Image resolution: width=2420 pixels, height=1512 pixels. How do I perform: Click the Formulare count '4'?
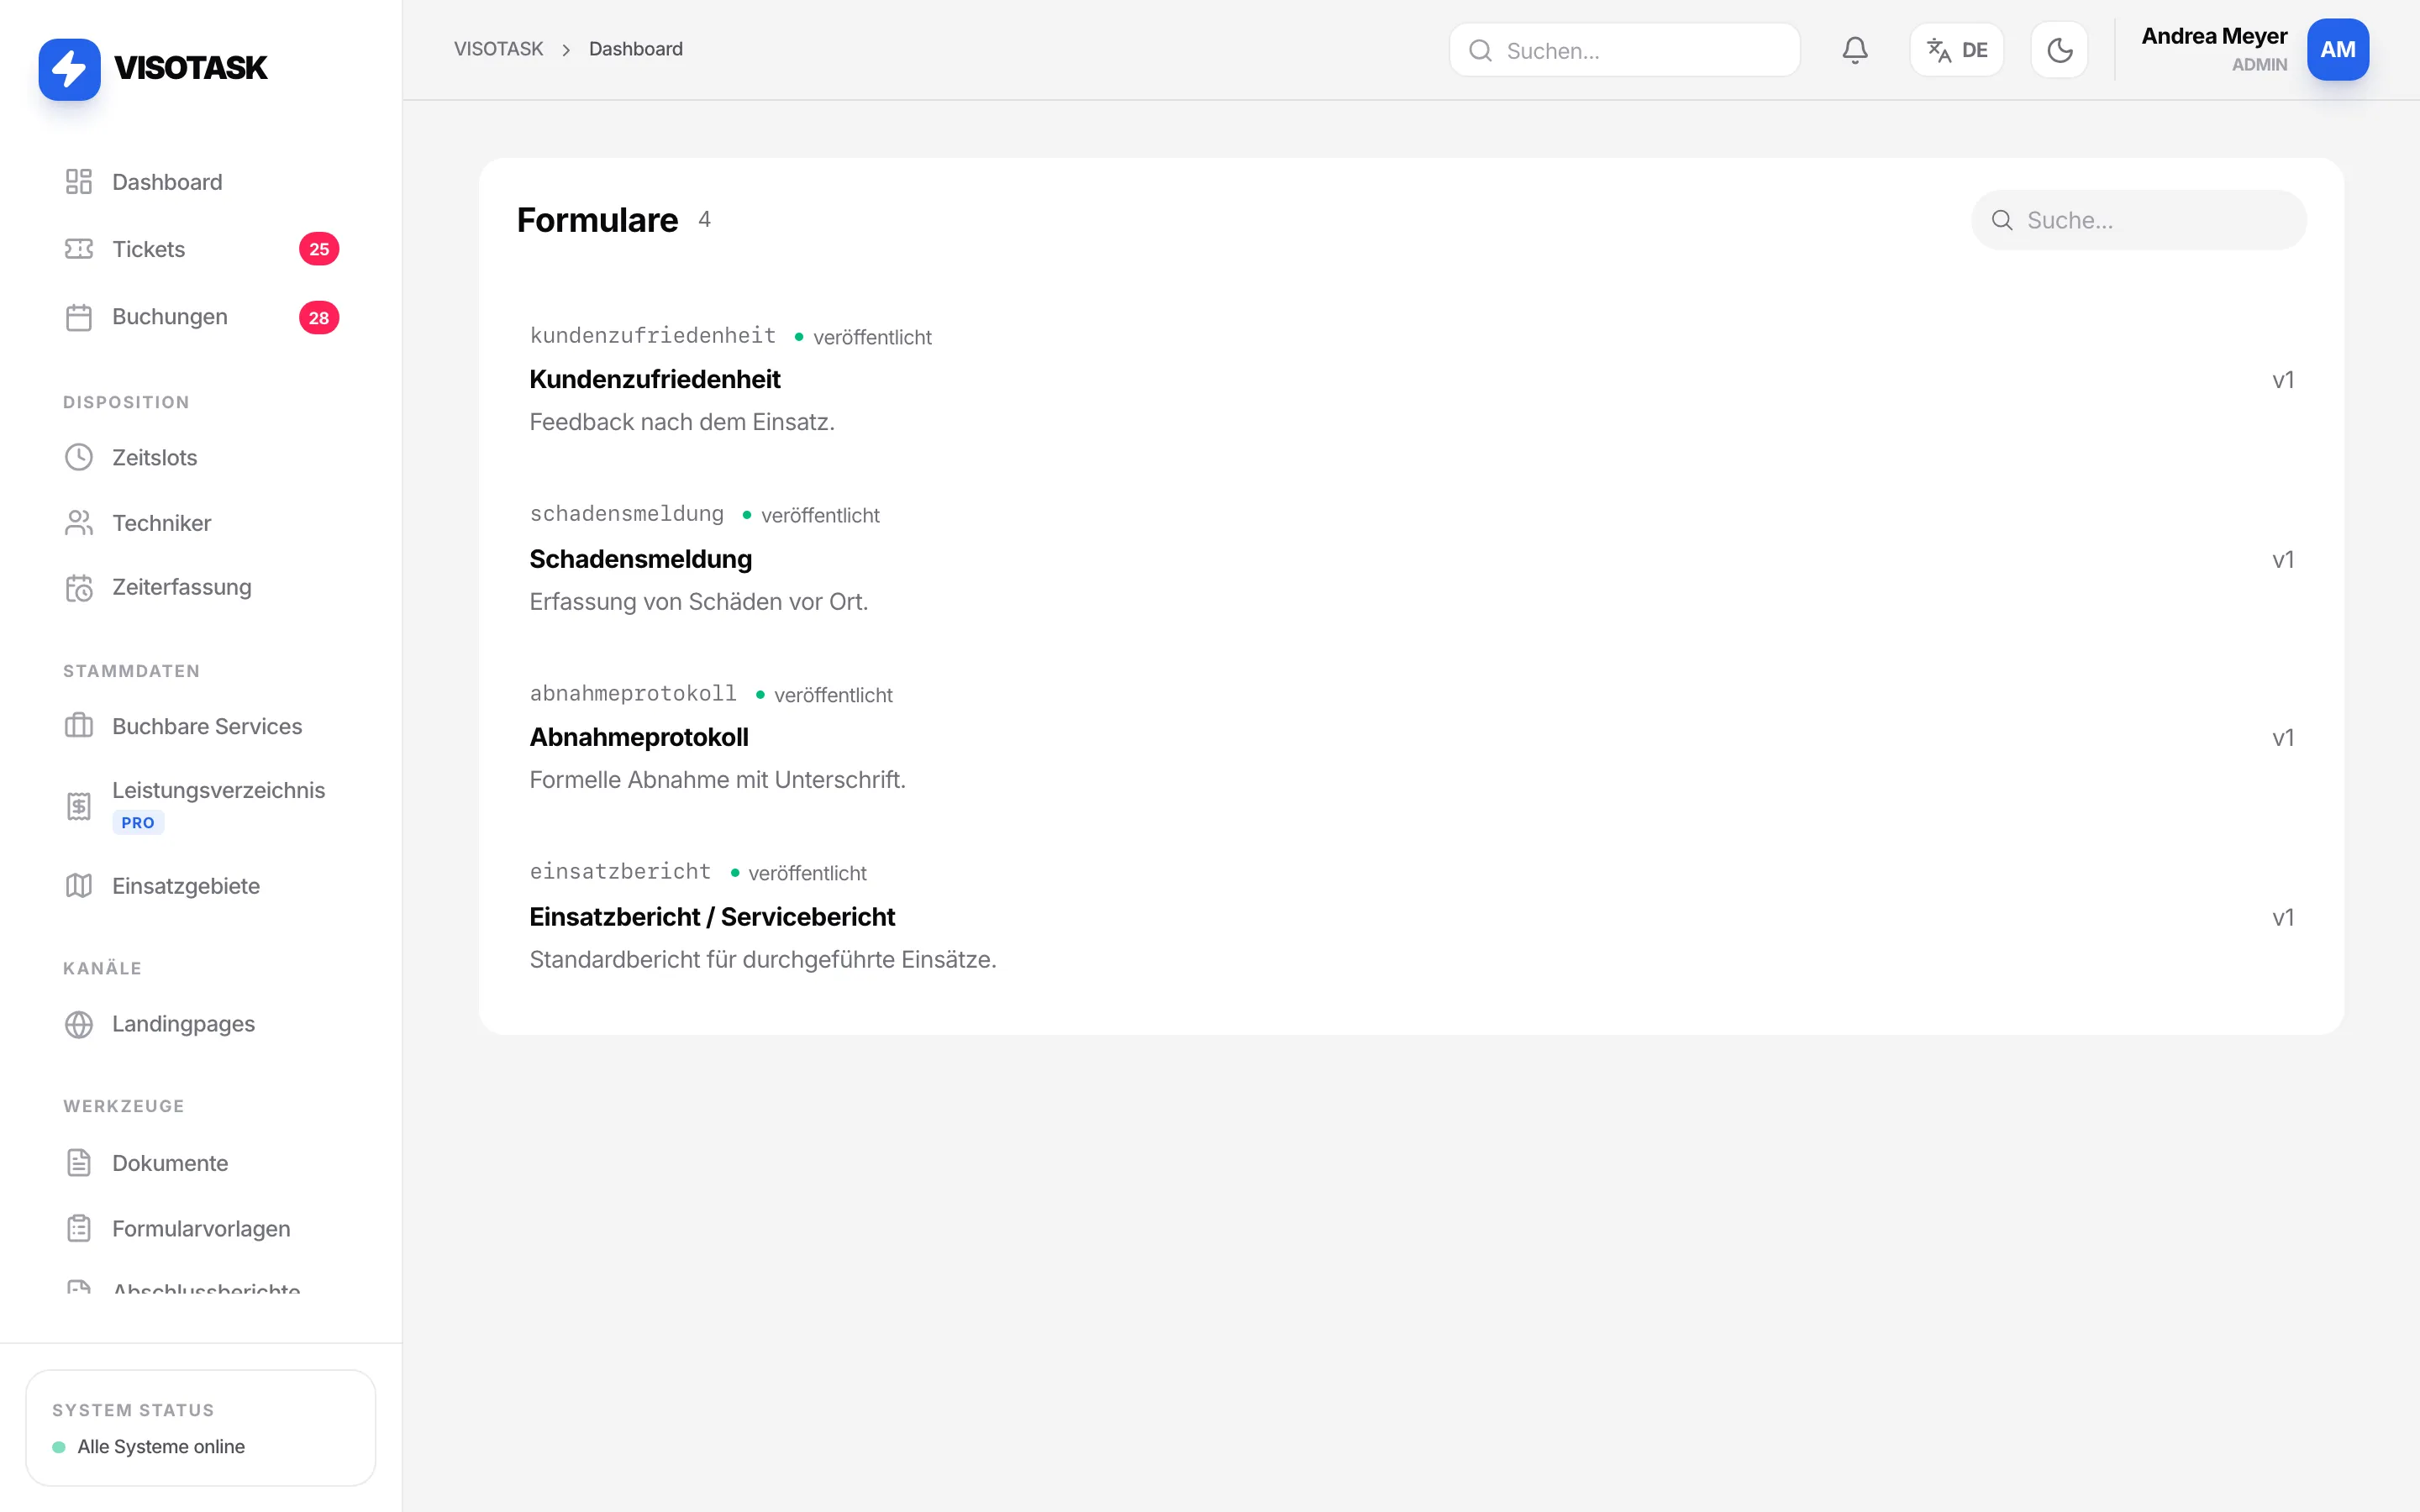(704, 220)
